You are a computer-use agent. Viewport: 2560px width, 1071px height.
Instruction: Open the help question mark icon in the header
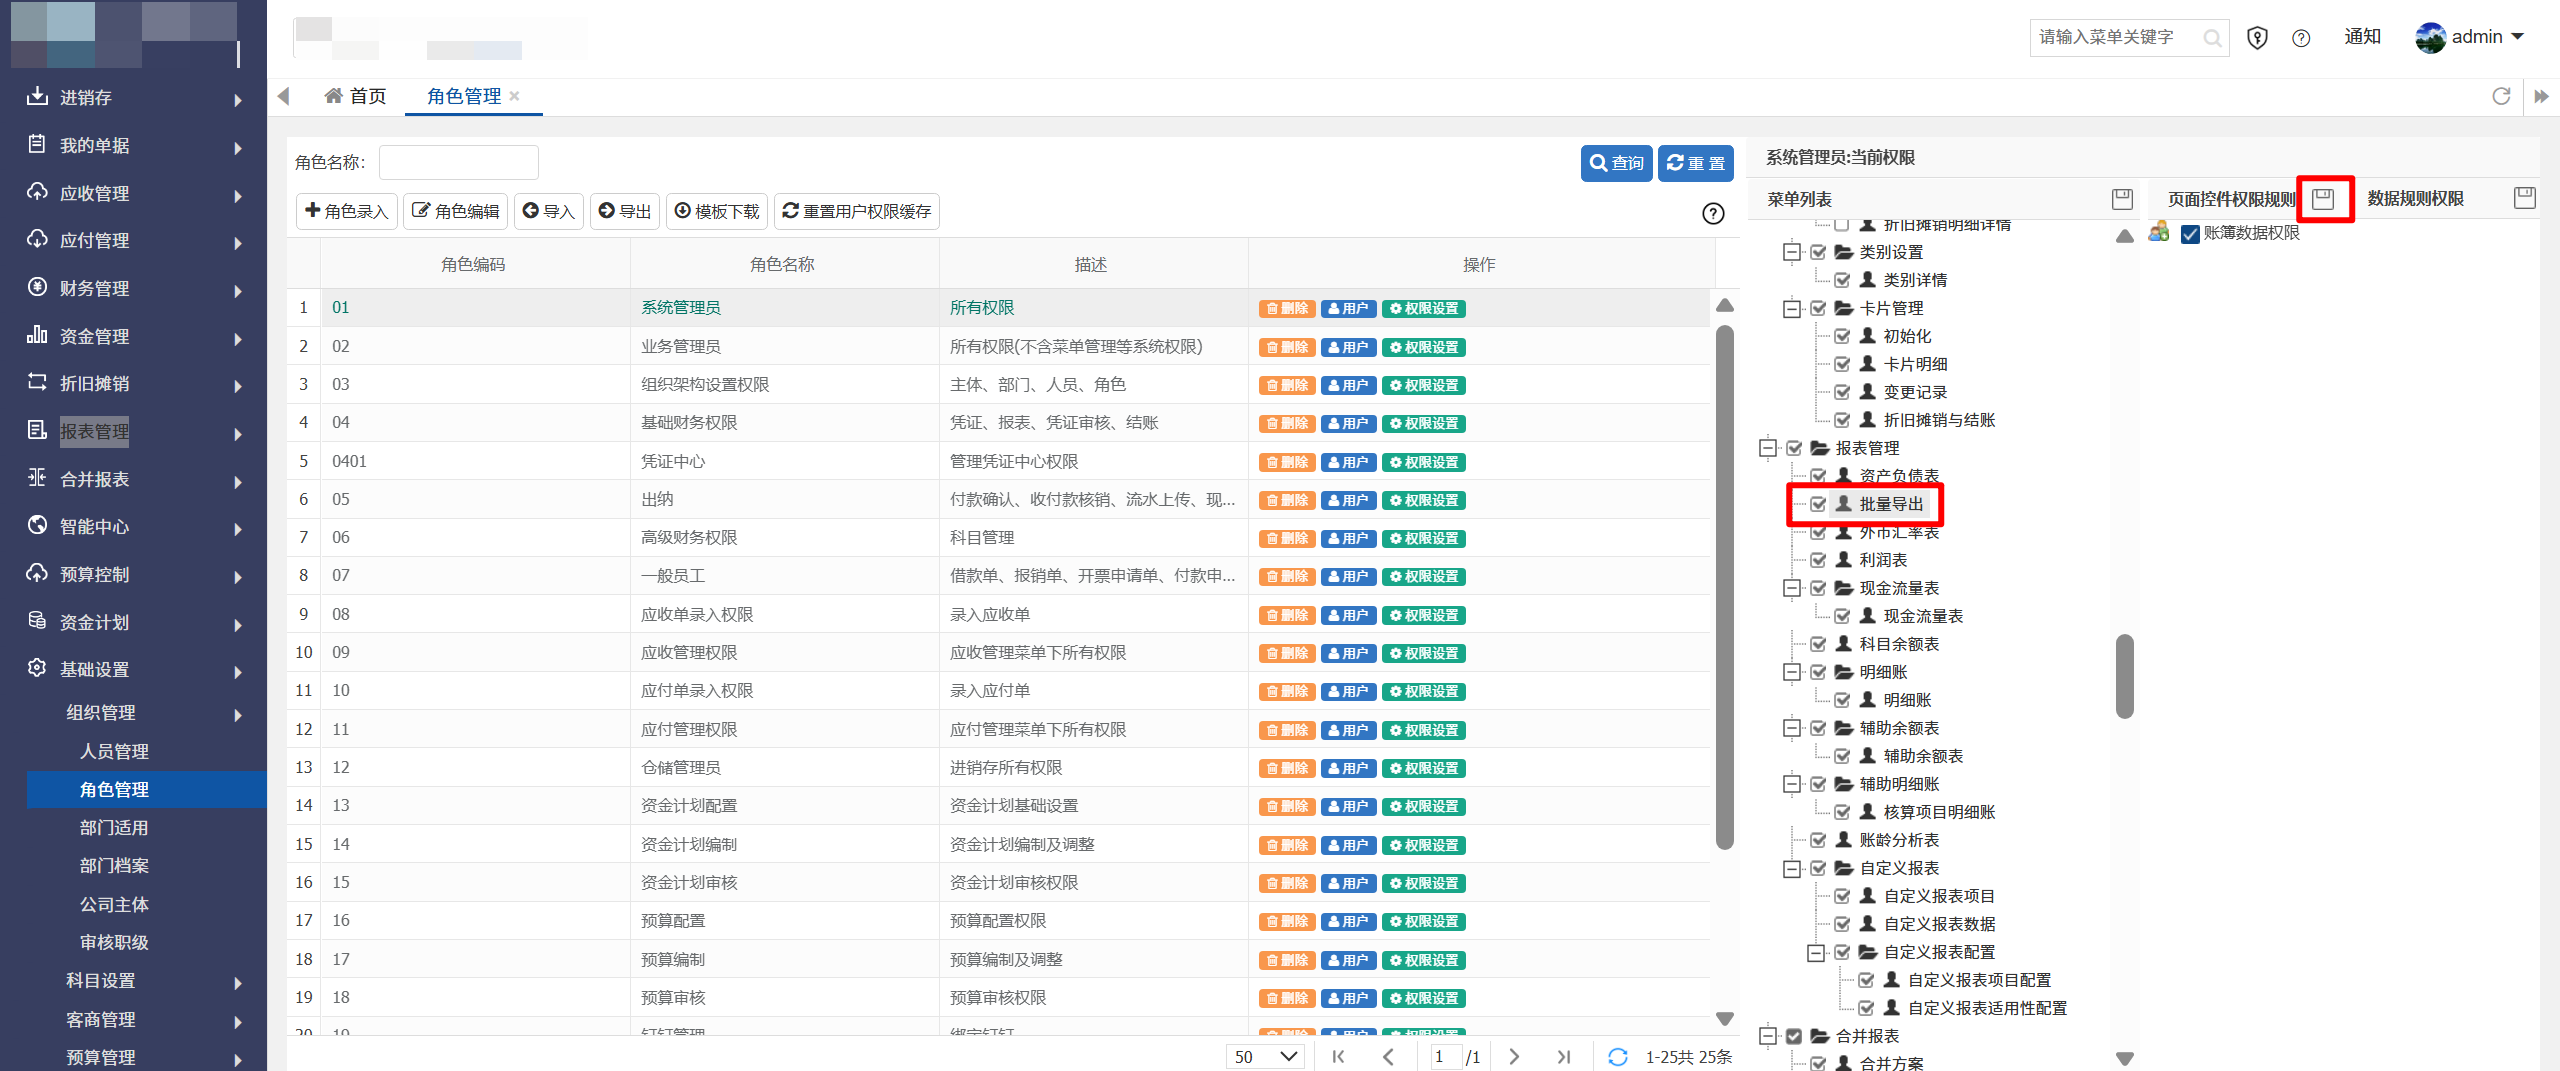pos(2301,38)
